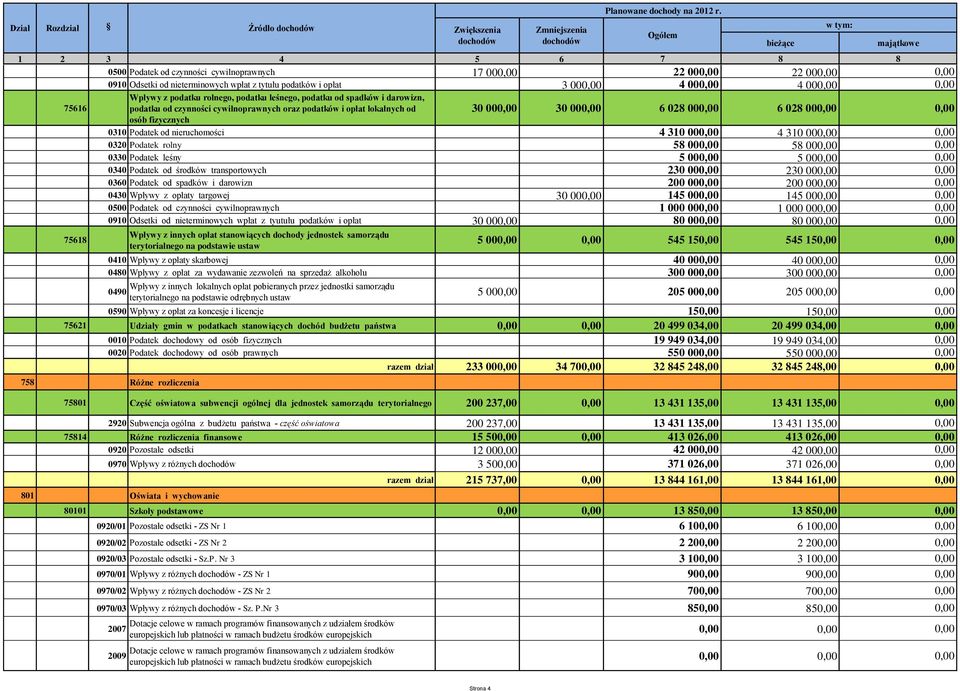Click 'Pozostałe odsetki - ZS Nr 2' label
This screenshot has width=960, height=691.
178,543
